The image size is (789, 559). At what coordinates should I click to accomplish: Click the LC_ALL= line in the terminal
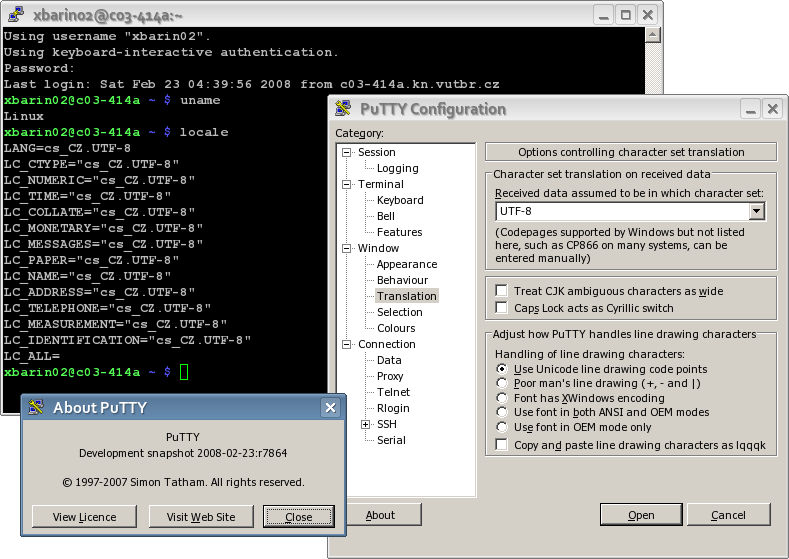pyautogui.click(x=32, y=356)
